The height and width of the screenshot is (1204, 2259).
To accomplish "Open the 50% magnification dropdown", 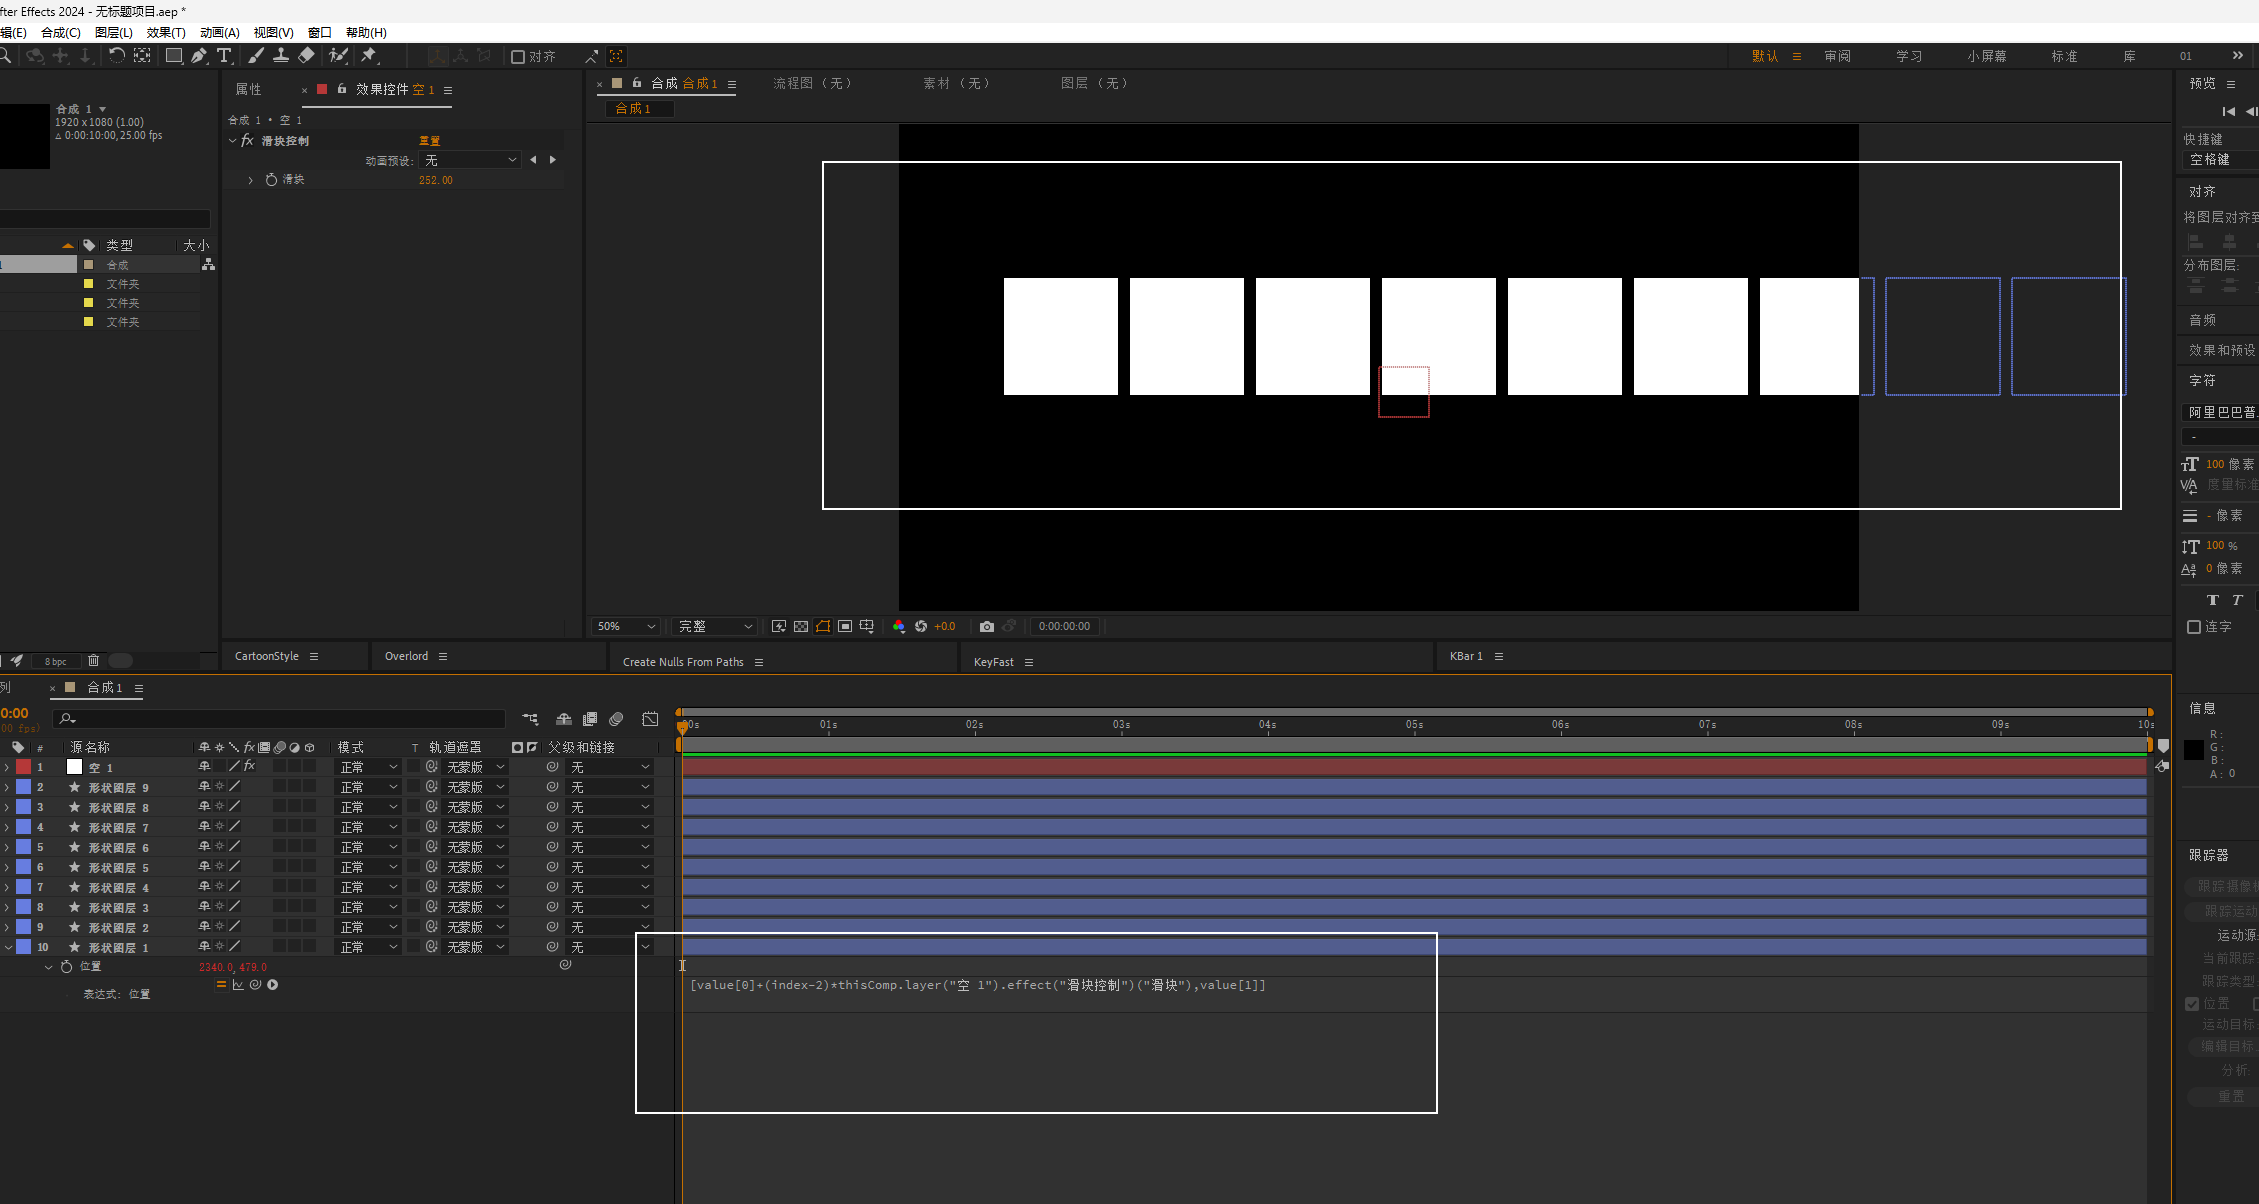I will tap(626, 627).
